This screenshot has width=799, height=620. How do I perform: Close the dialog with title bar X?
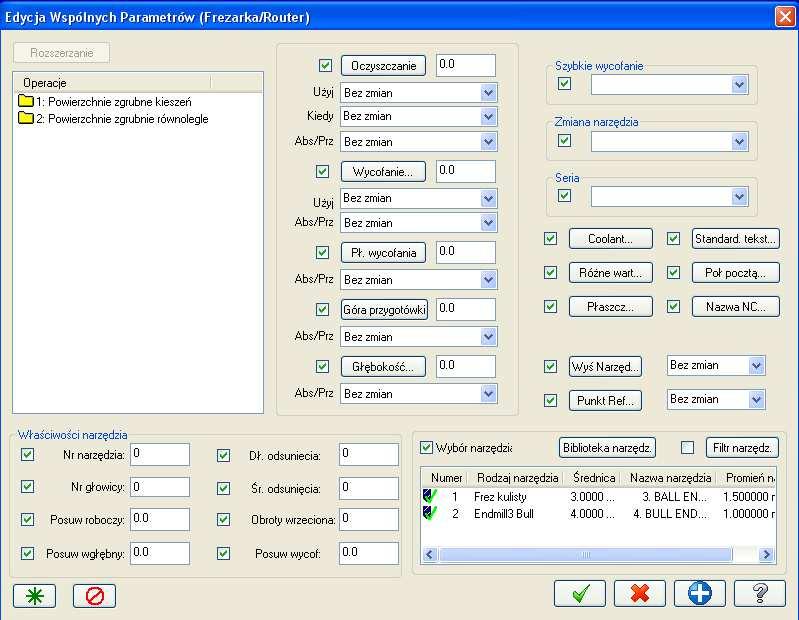click(784, 16)
